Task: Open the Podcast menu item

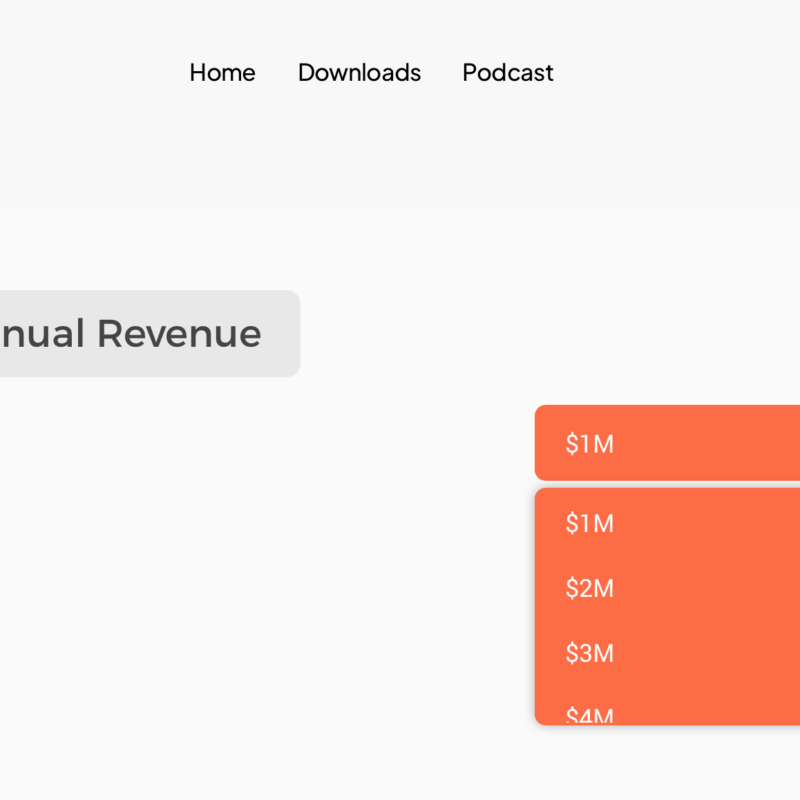Action: 507,73
